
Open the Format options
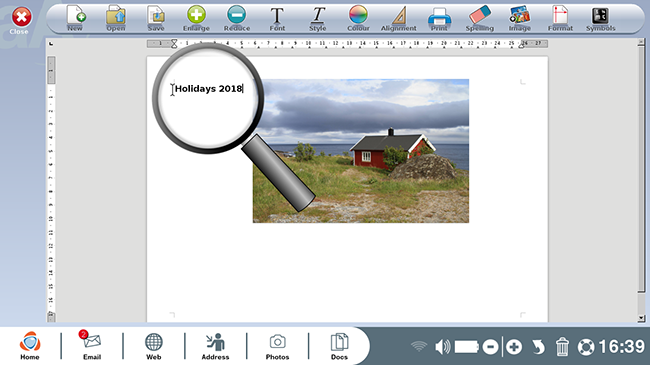coord(560,18)
